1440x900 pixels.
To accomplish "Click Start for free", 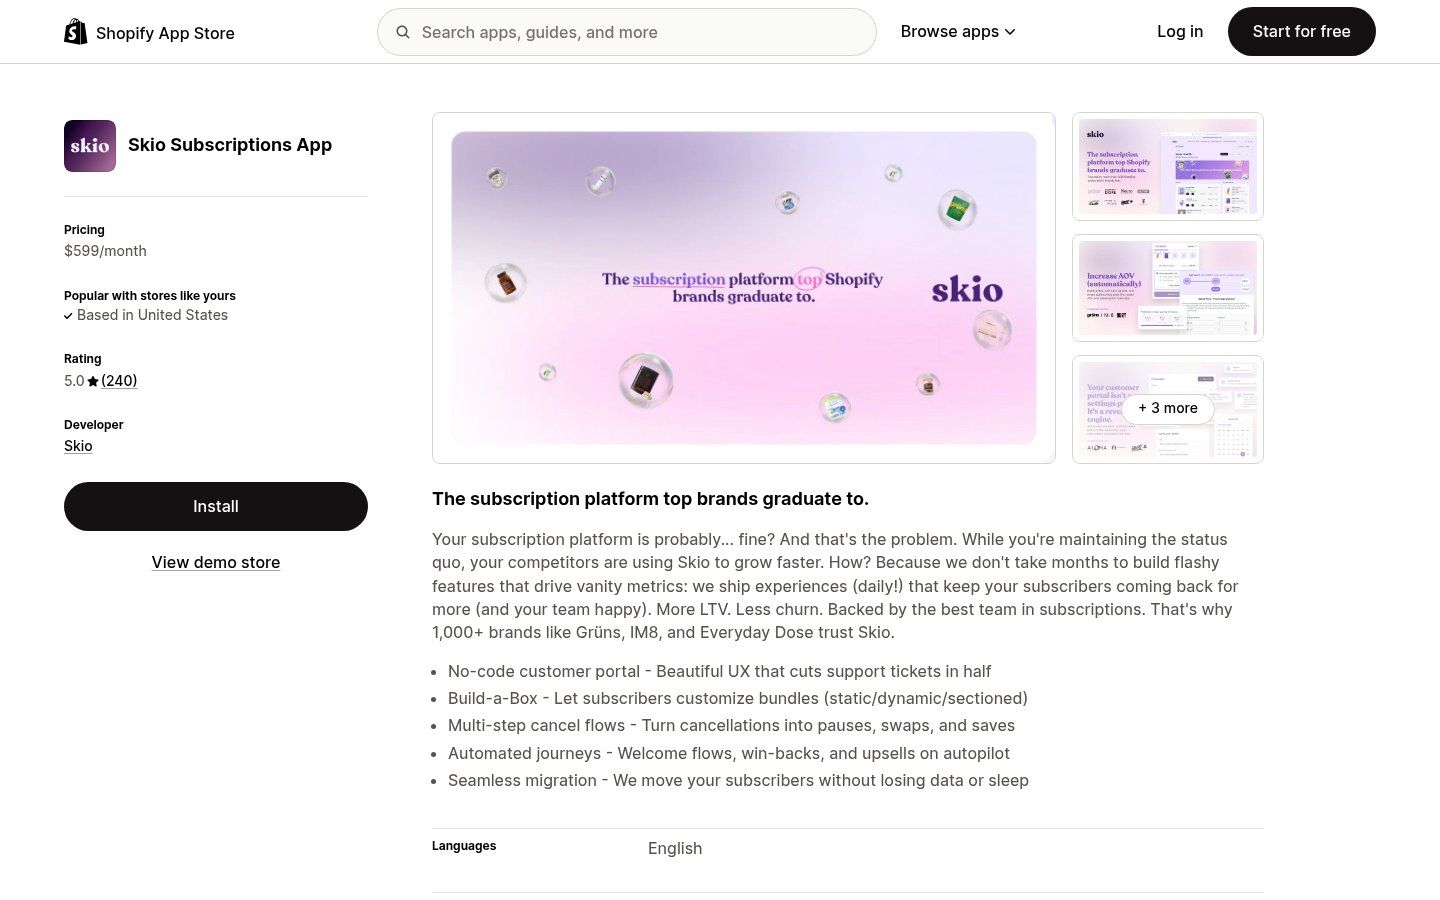I will pyautogui.click(x=1301, y=31).
